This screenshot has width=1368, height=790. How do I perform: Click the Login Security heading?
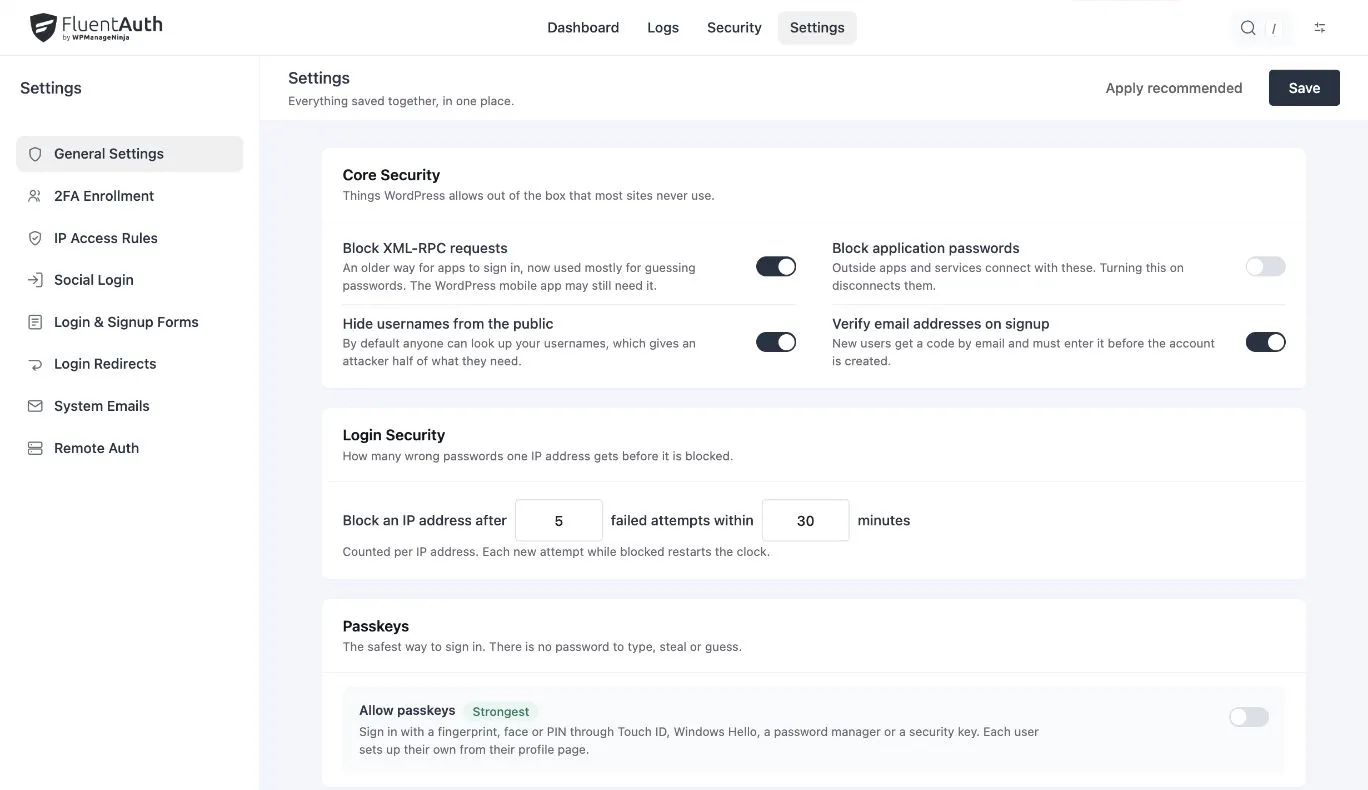[x=394, y=435]
